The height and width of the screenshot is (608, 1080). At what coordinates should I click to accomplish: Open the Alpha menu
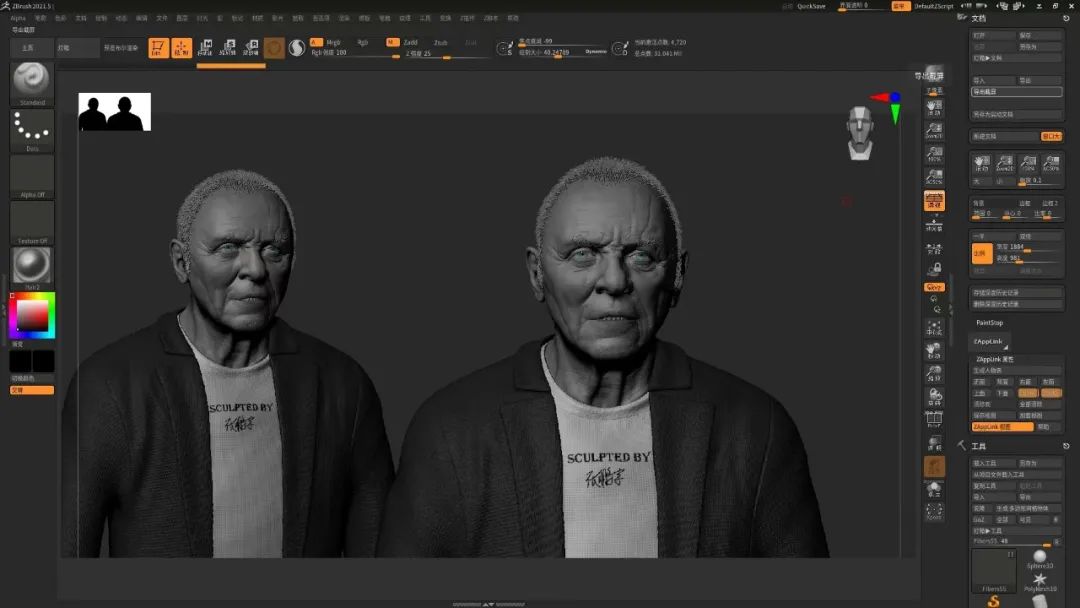click(18, 18)
